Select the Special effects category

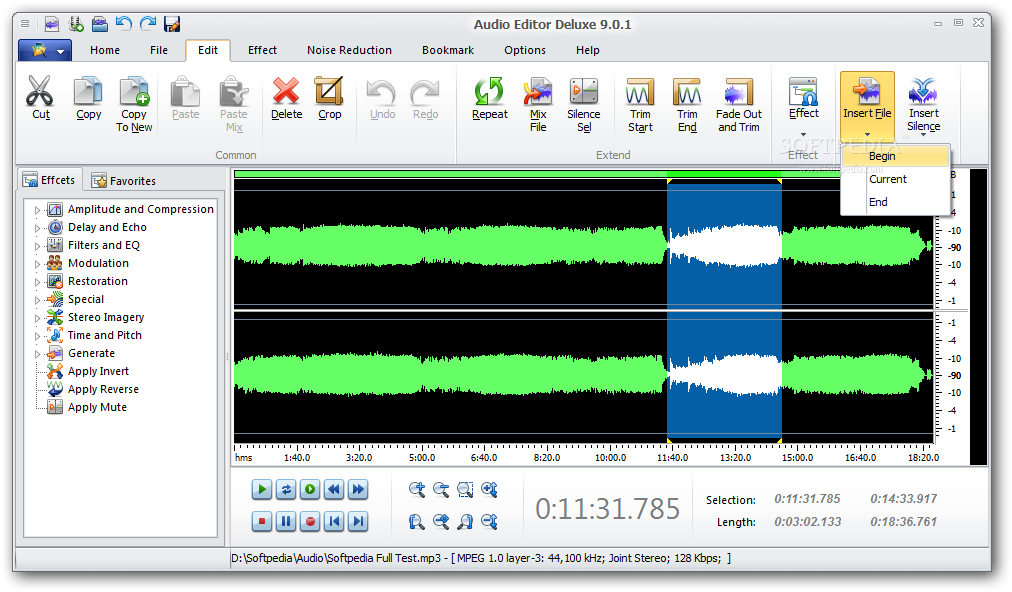[86, 300]
